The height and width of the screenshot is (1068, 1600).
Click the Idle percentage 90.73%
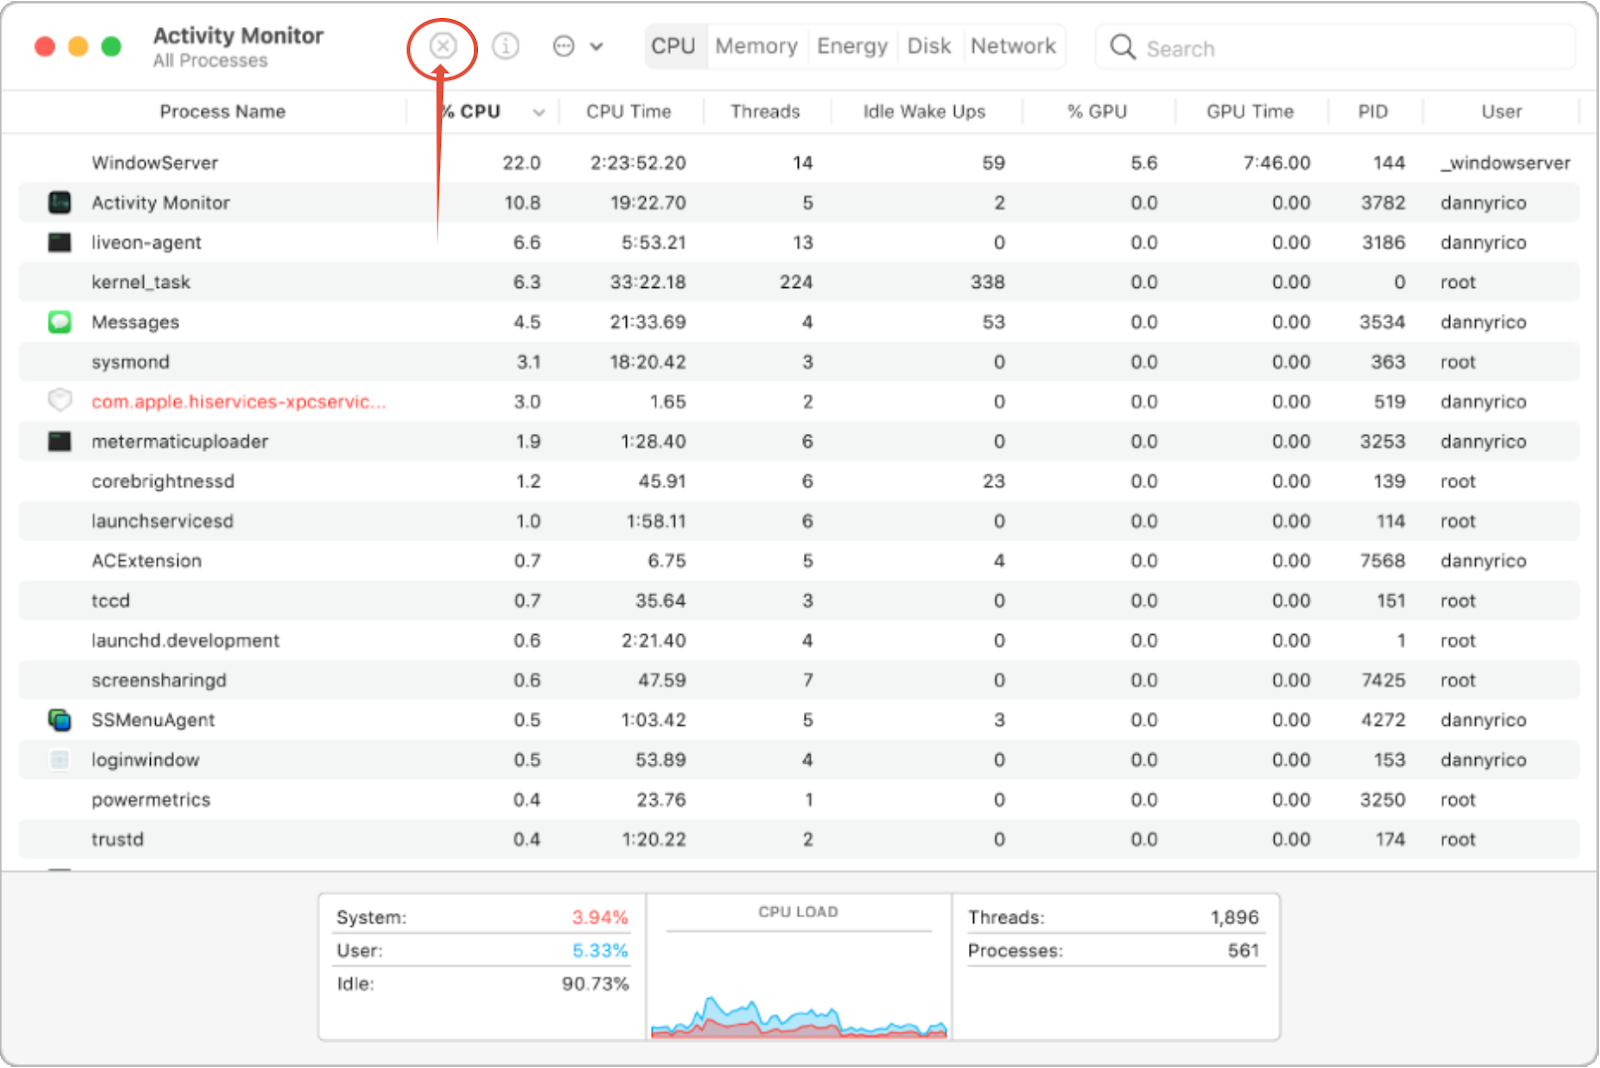(595, 984)
